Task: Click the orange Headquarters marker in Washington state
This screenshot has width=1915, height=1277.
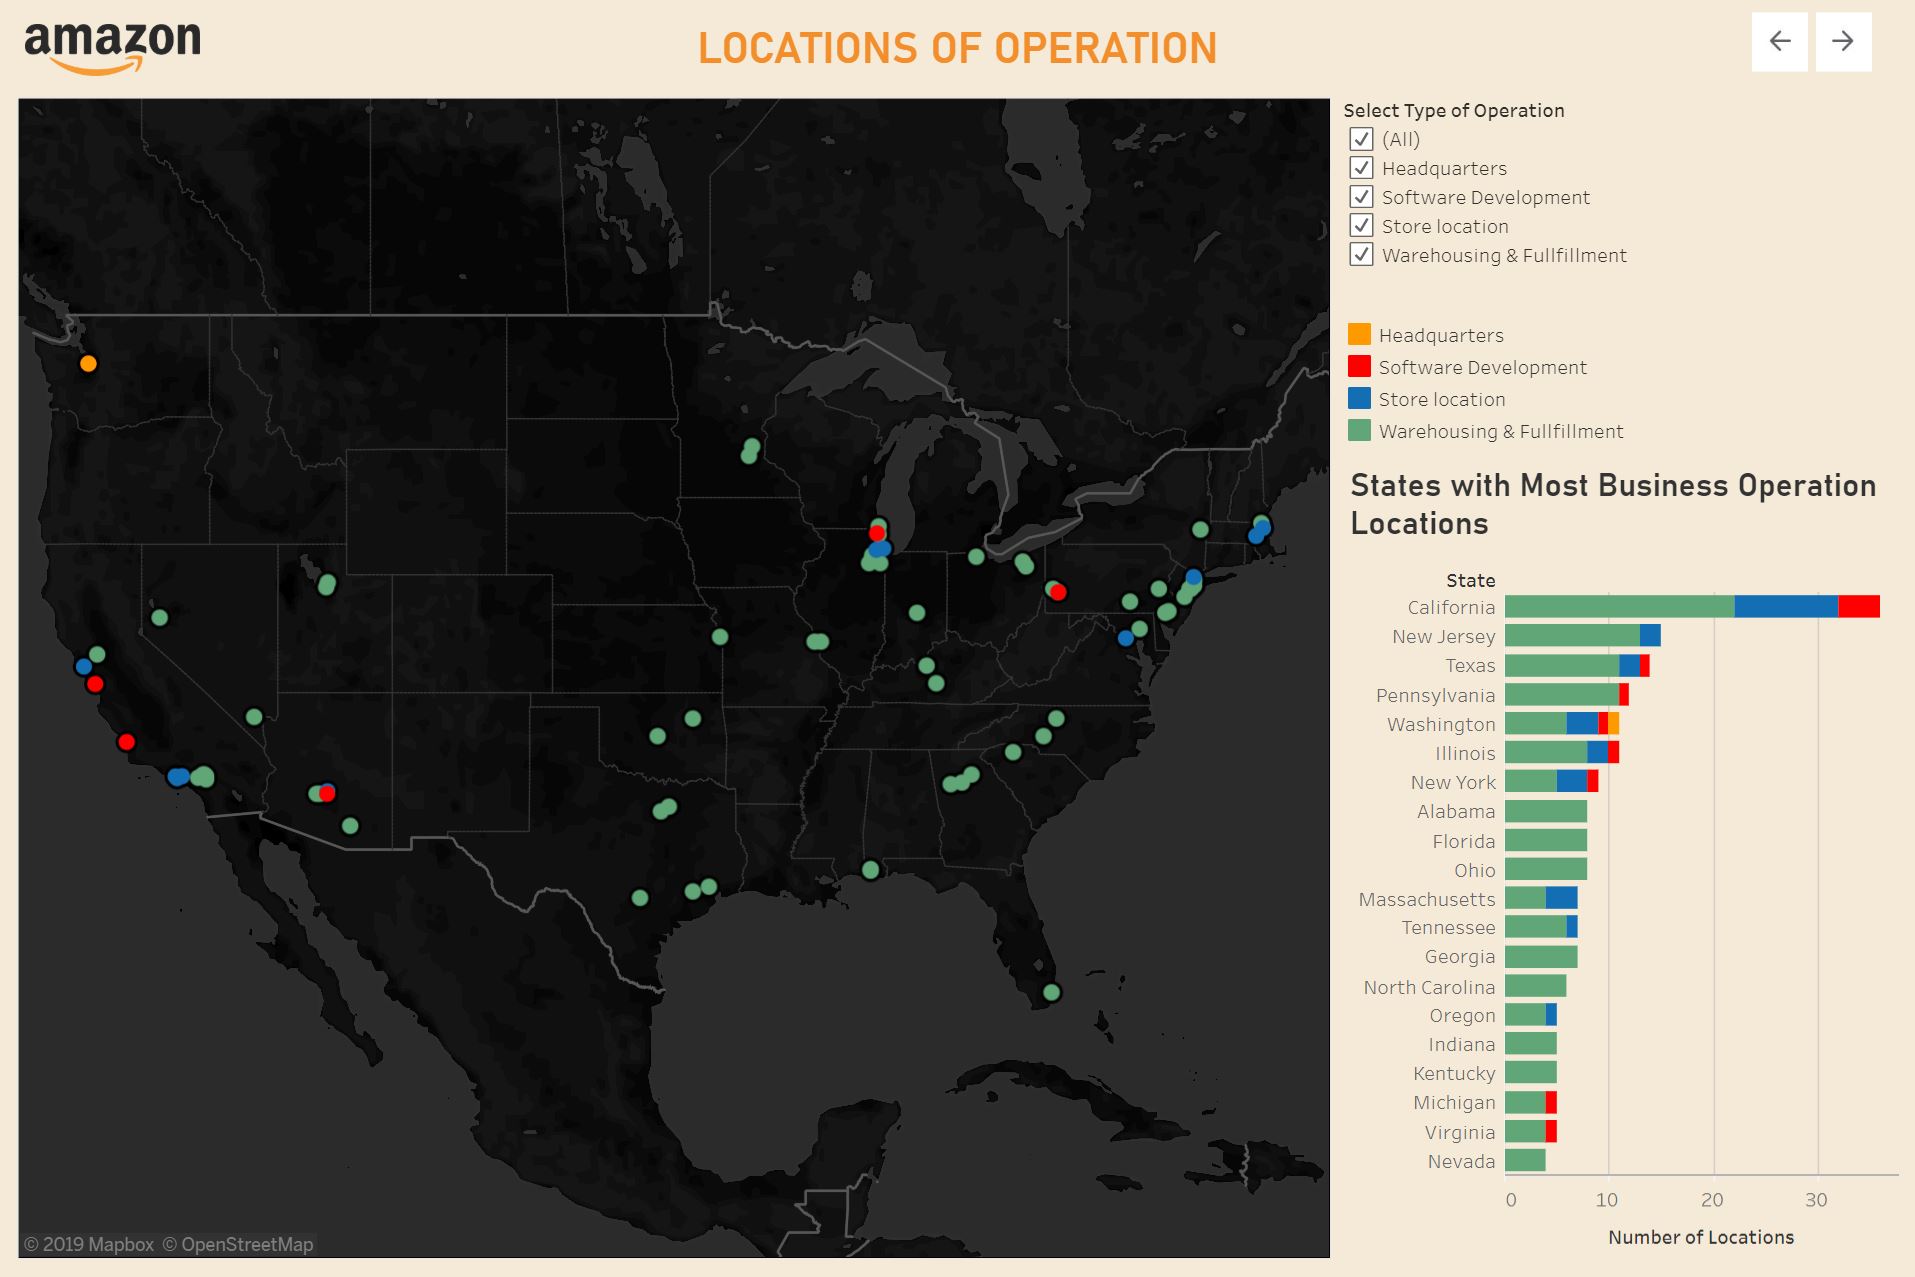Action: (88, 364)
